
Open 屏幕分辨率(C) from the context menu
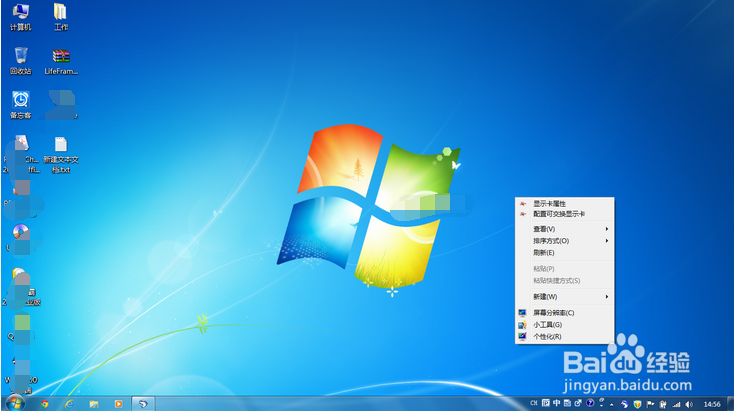click(565, 313)
